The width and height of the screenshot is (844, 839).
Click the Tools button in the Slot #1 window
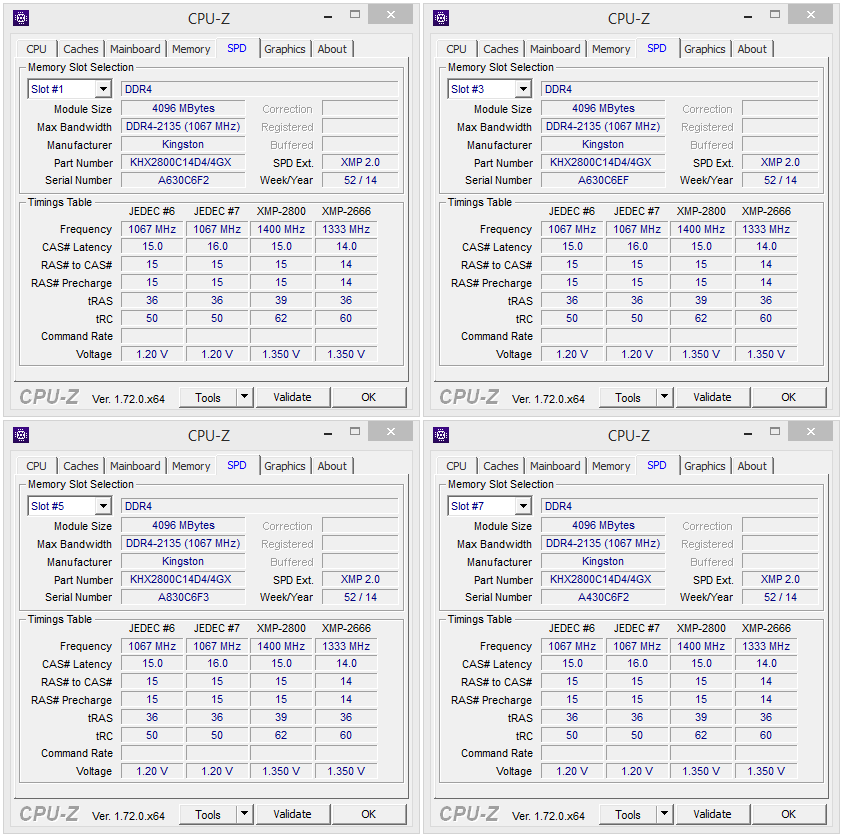208,398
